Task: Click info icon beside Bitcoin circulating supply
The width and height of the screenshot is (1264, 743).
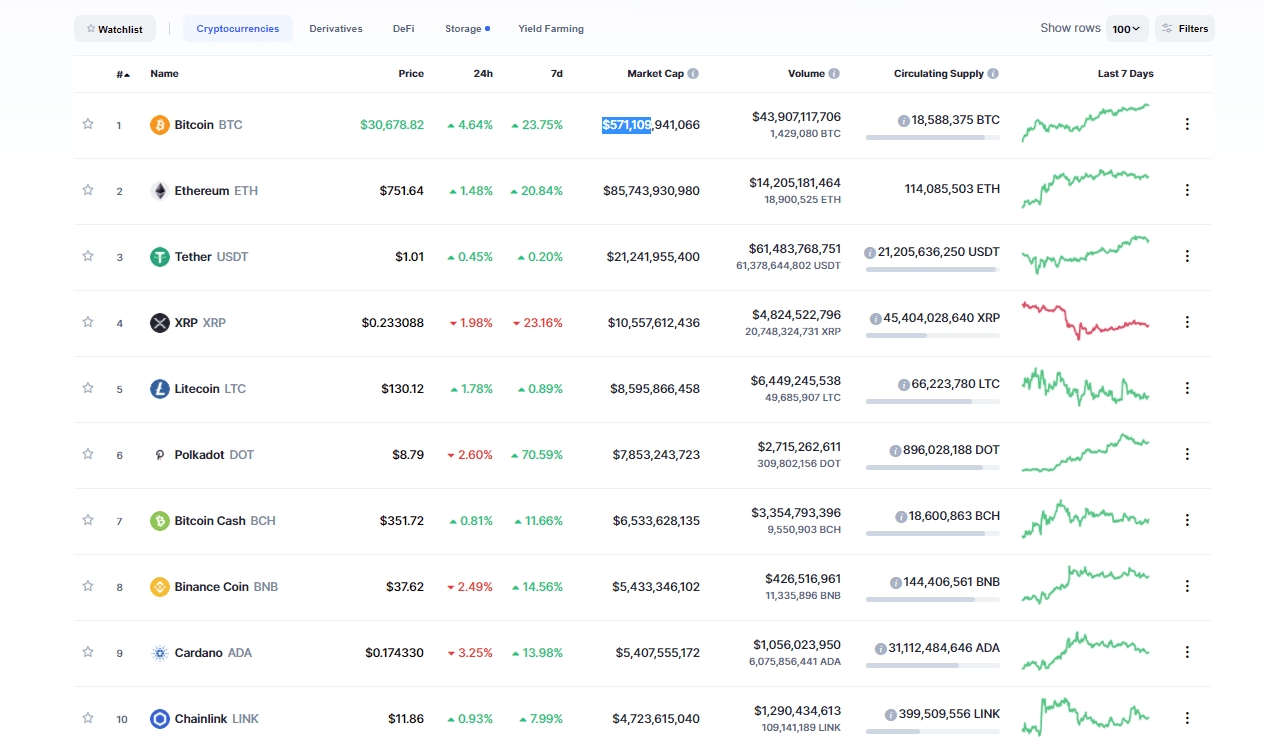Action: [x=903, y=120]
